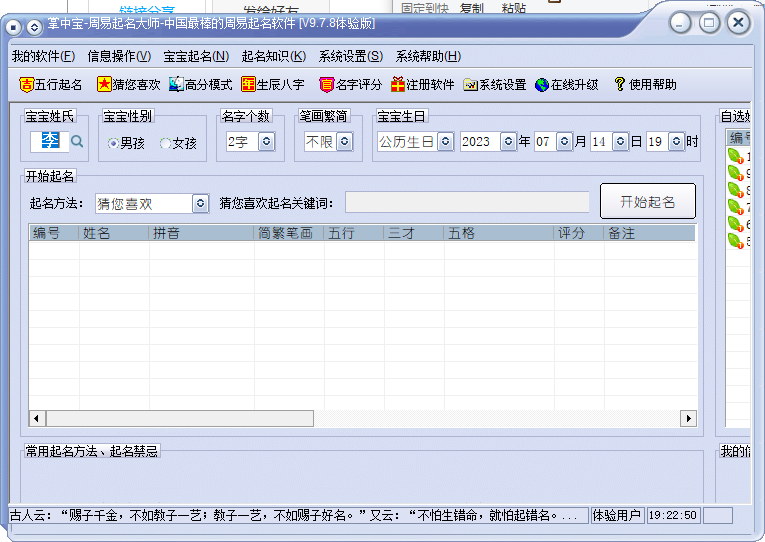Close the 周易起名大师 window
The height and width of the screenshot is (542, 765).
(739, 23)
